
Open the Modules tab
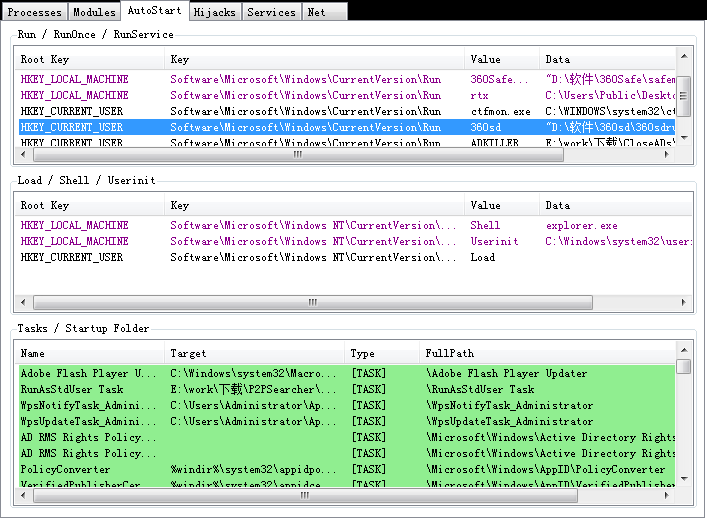(96, 12)
